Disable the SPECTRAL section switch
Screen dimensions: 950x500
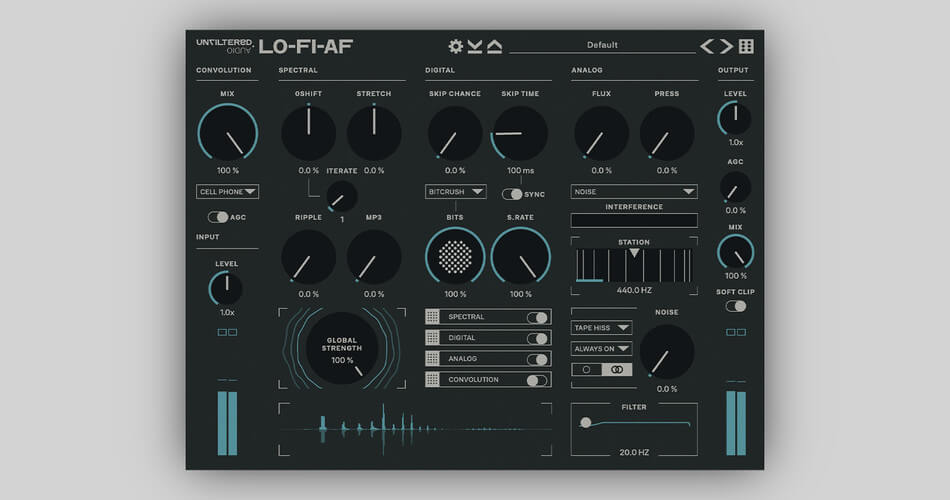point(537,317)
